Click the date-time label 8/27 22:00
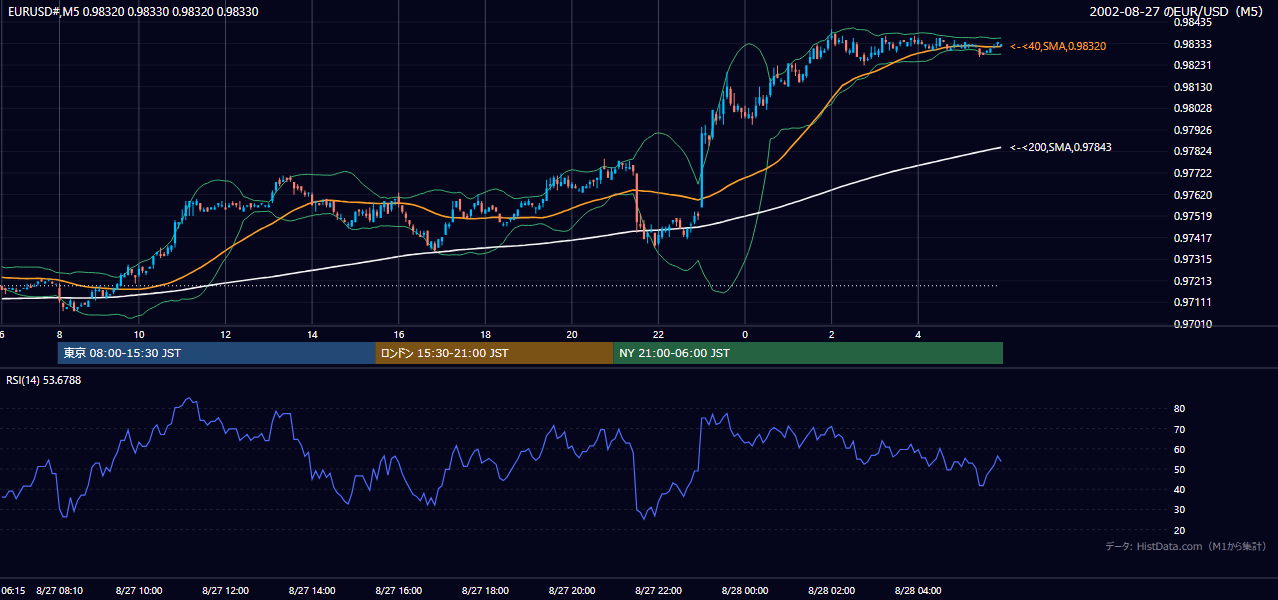Image resolution: width=1278 pixels, height=600 pixels. 659,591
